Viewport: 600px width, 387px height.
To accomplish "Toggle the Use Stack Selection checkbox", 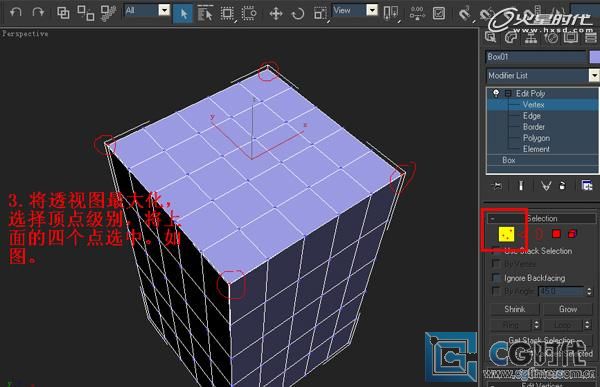I will [x=496, y=251].
